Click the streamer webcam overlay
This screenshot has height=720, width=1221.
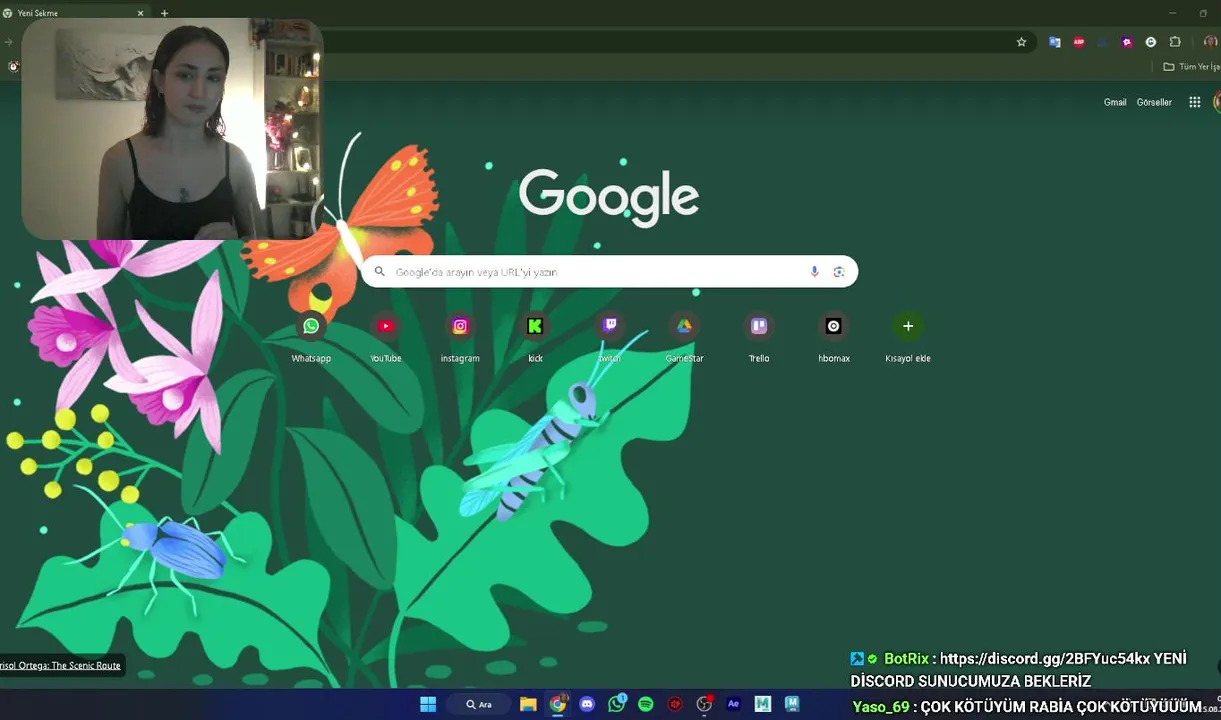coord(172,129)
